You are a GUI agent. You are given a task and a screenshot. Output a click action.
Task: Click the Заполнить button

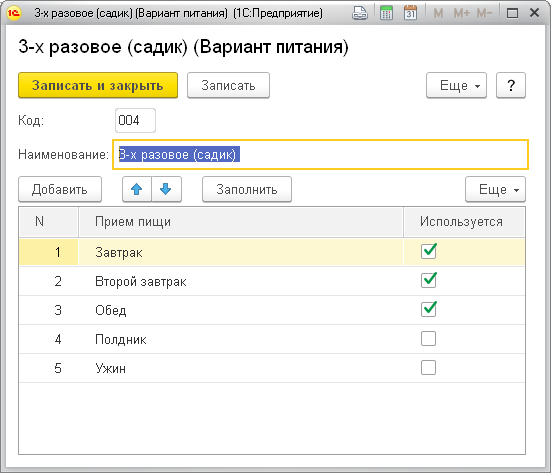pyautogui.click(x=247, y=189)
